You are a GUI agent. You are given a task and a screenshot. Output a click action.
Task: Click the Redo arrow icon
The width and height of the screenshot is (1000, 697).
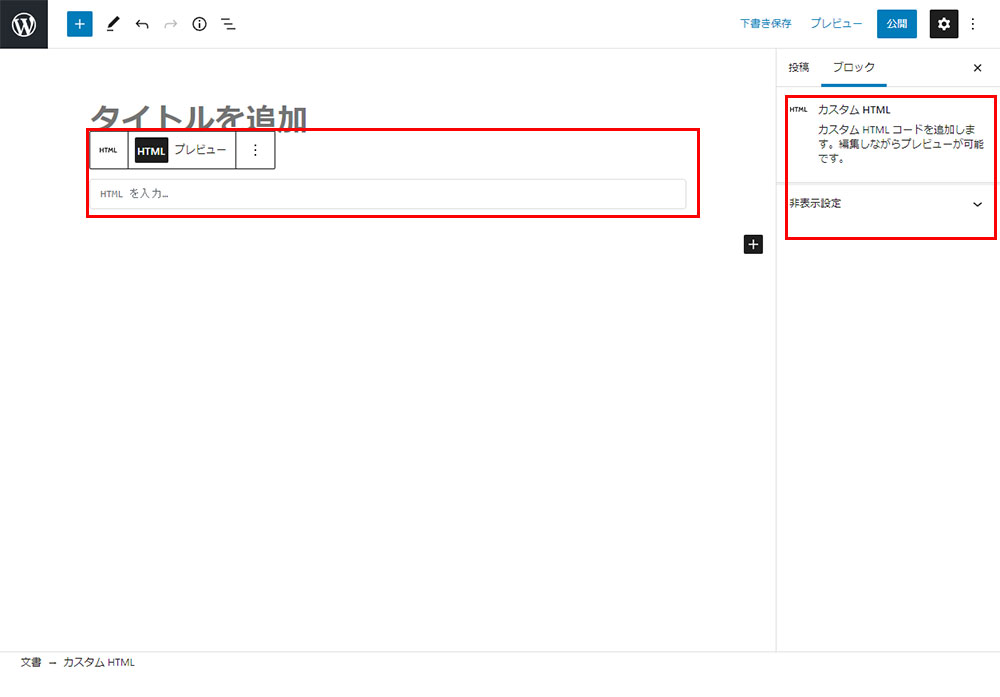pos(171,24)
